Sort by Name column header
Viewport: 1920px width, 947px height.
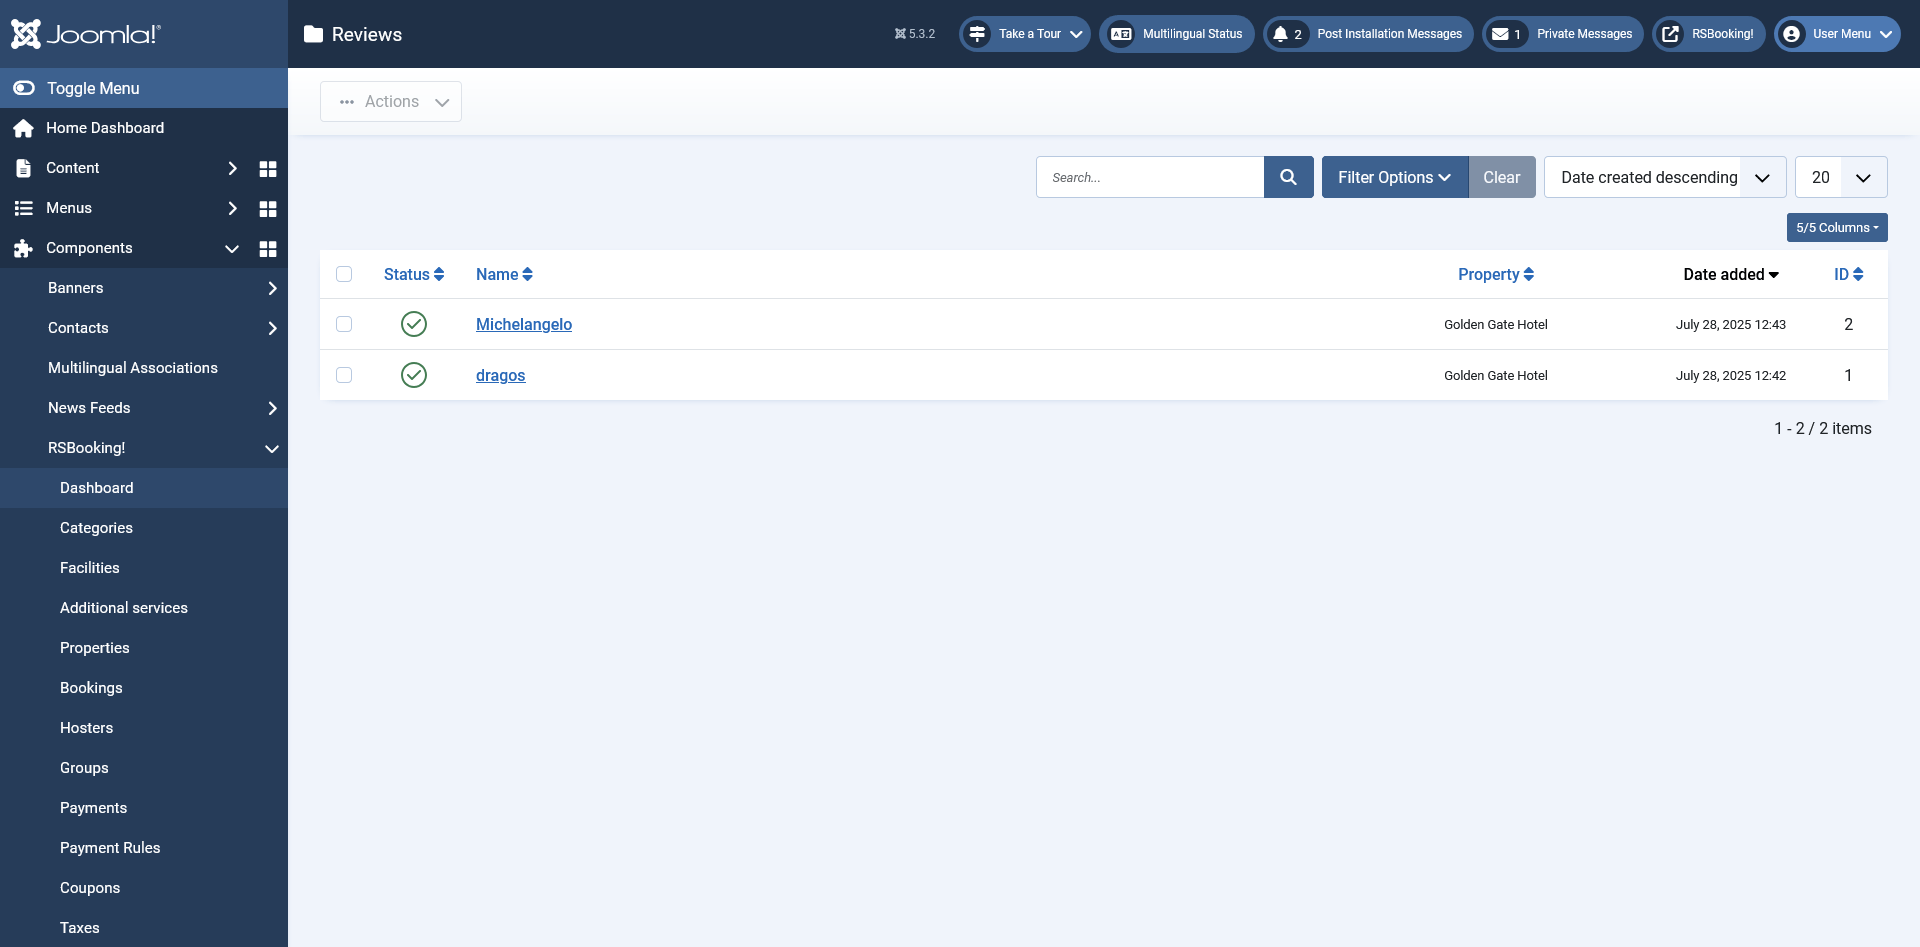click(504, 274)
